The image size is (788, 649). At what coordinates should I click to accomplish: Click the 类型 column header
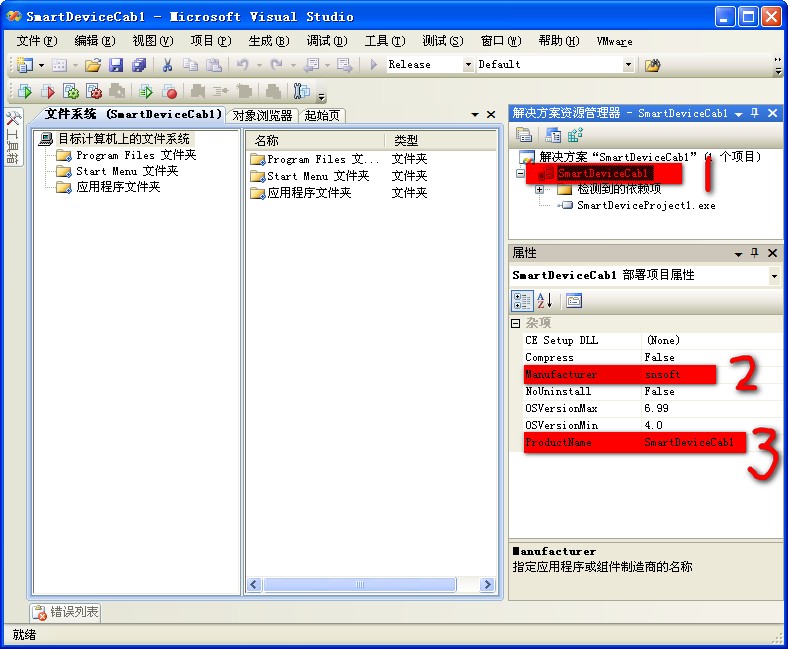[x=441, y=140]
